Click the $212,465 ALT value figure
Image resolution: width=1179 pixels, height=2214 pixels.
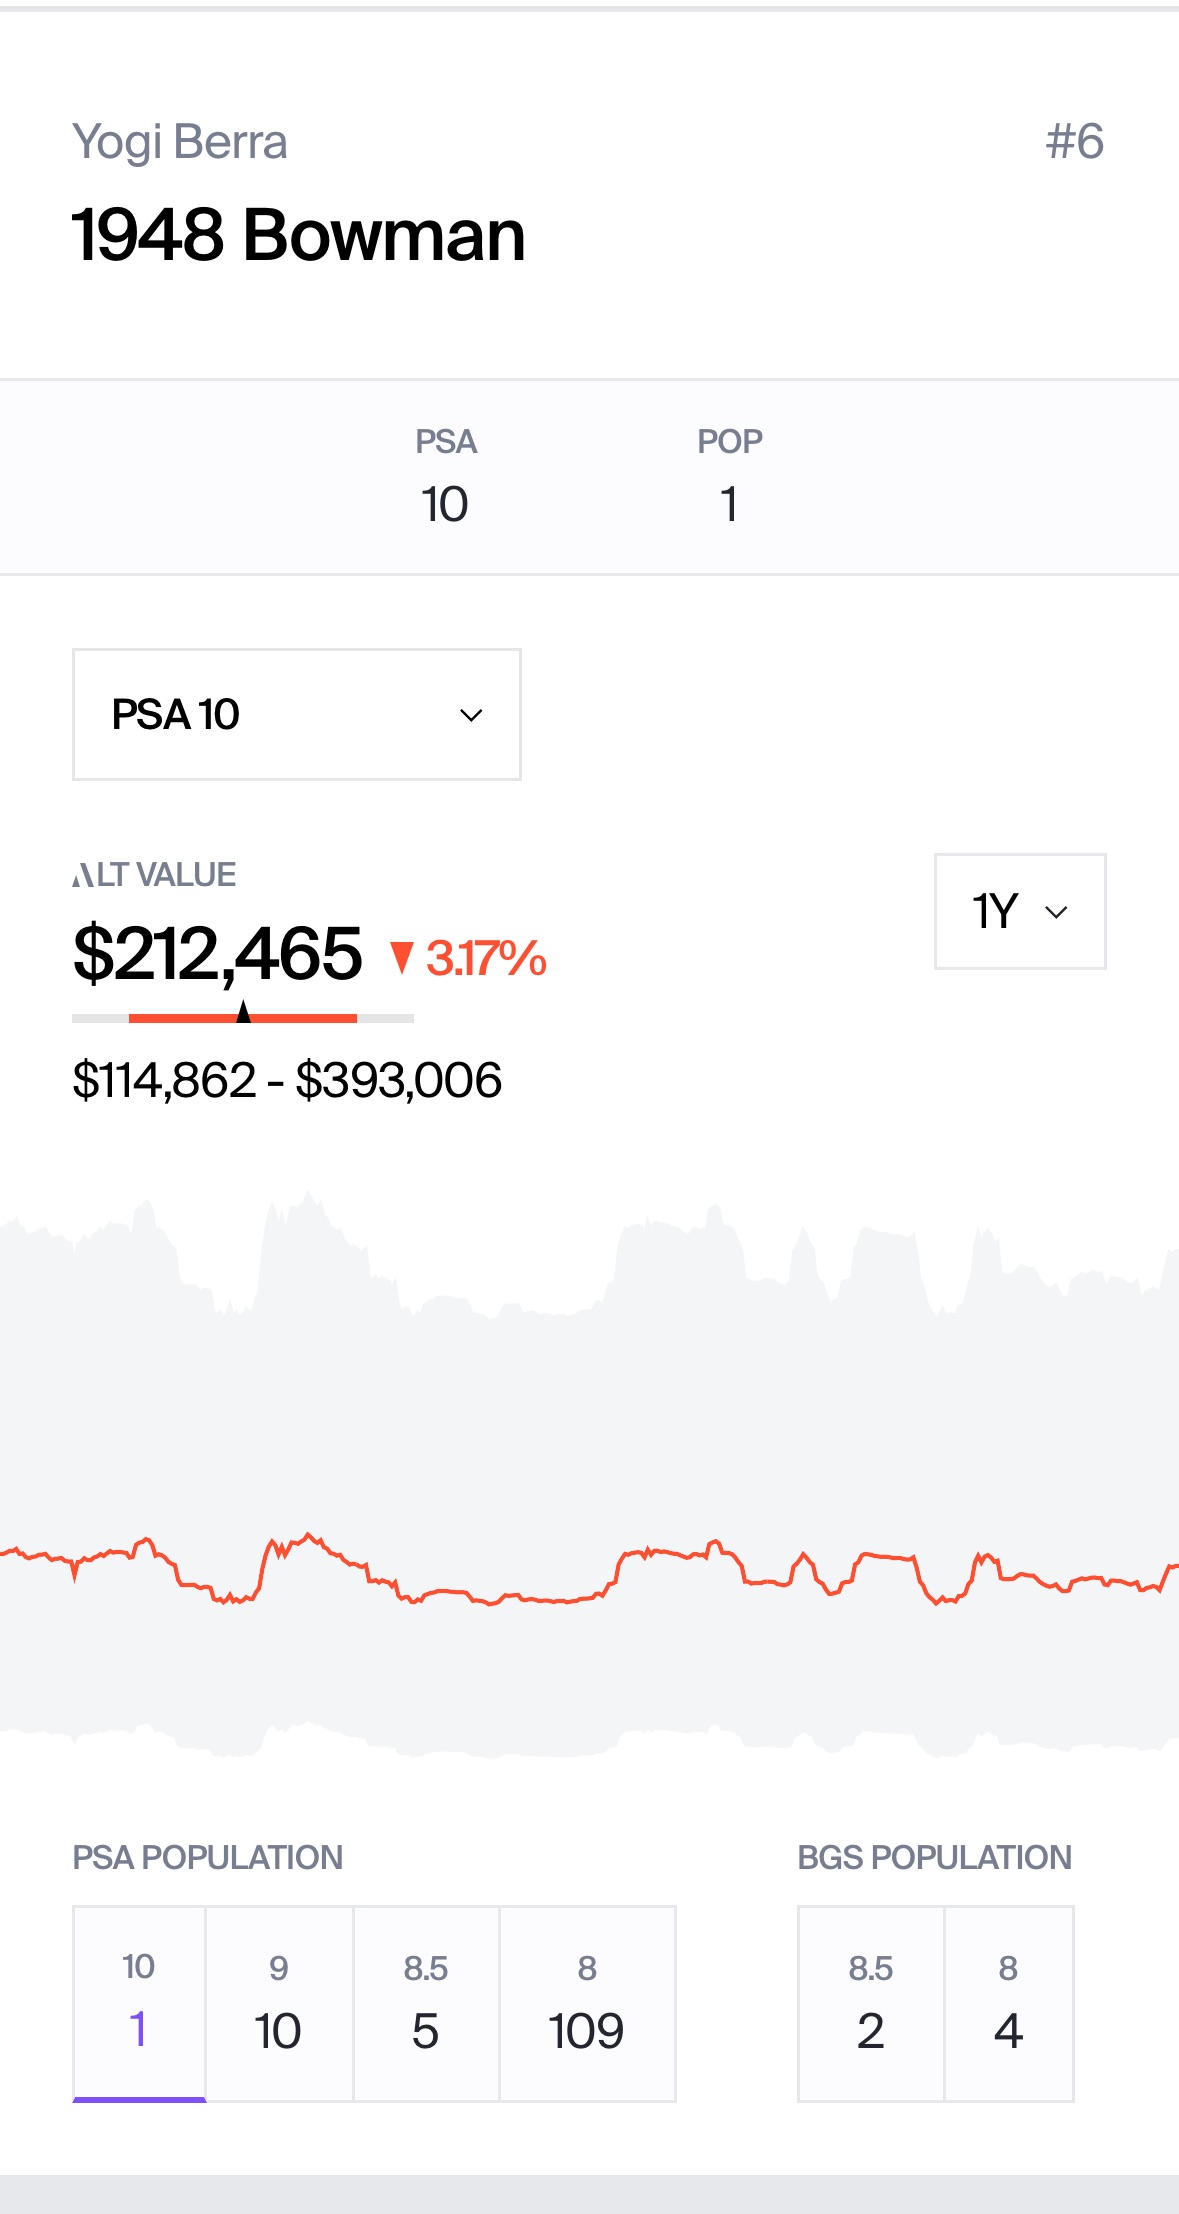[x=218, y=955]
